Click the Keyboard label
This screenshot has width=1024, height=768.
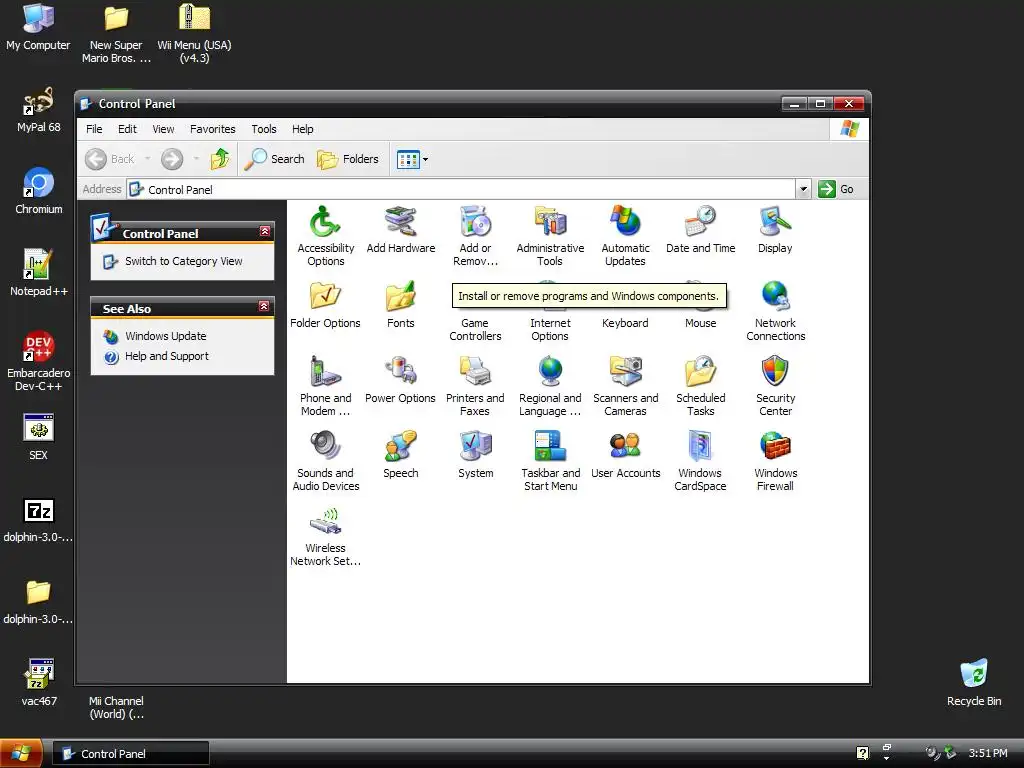tap(625, 323)
